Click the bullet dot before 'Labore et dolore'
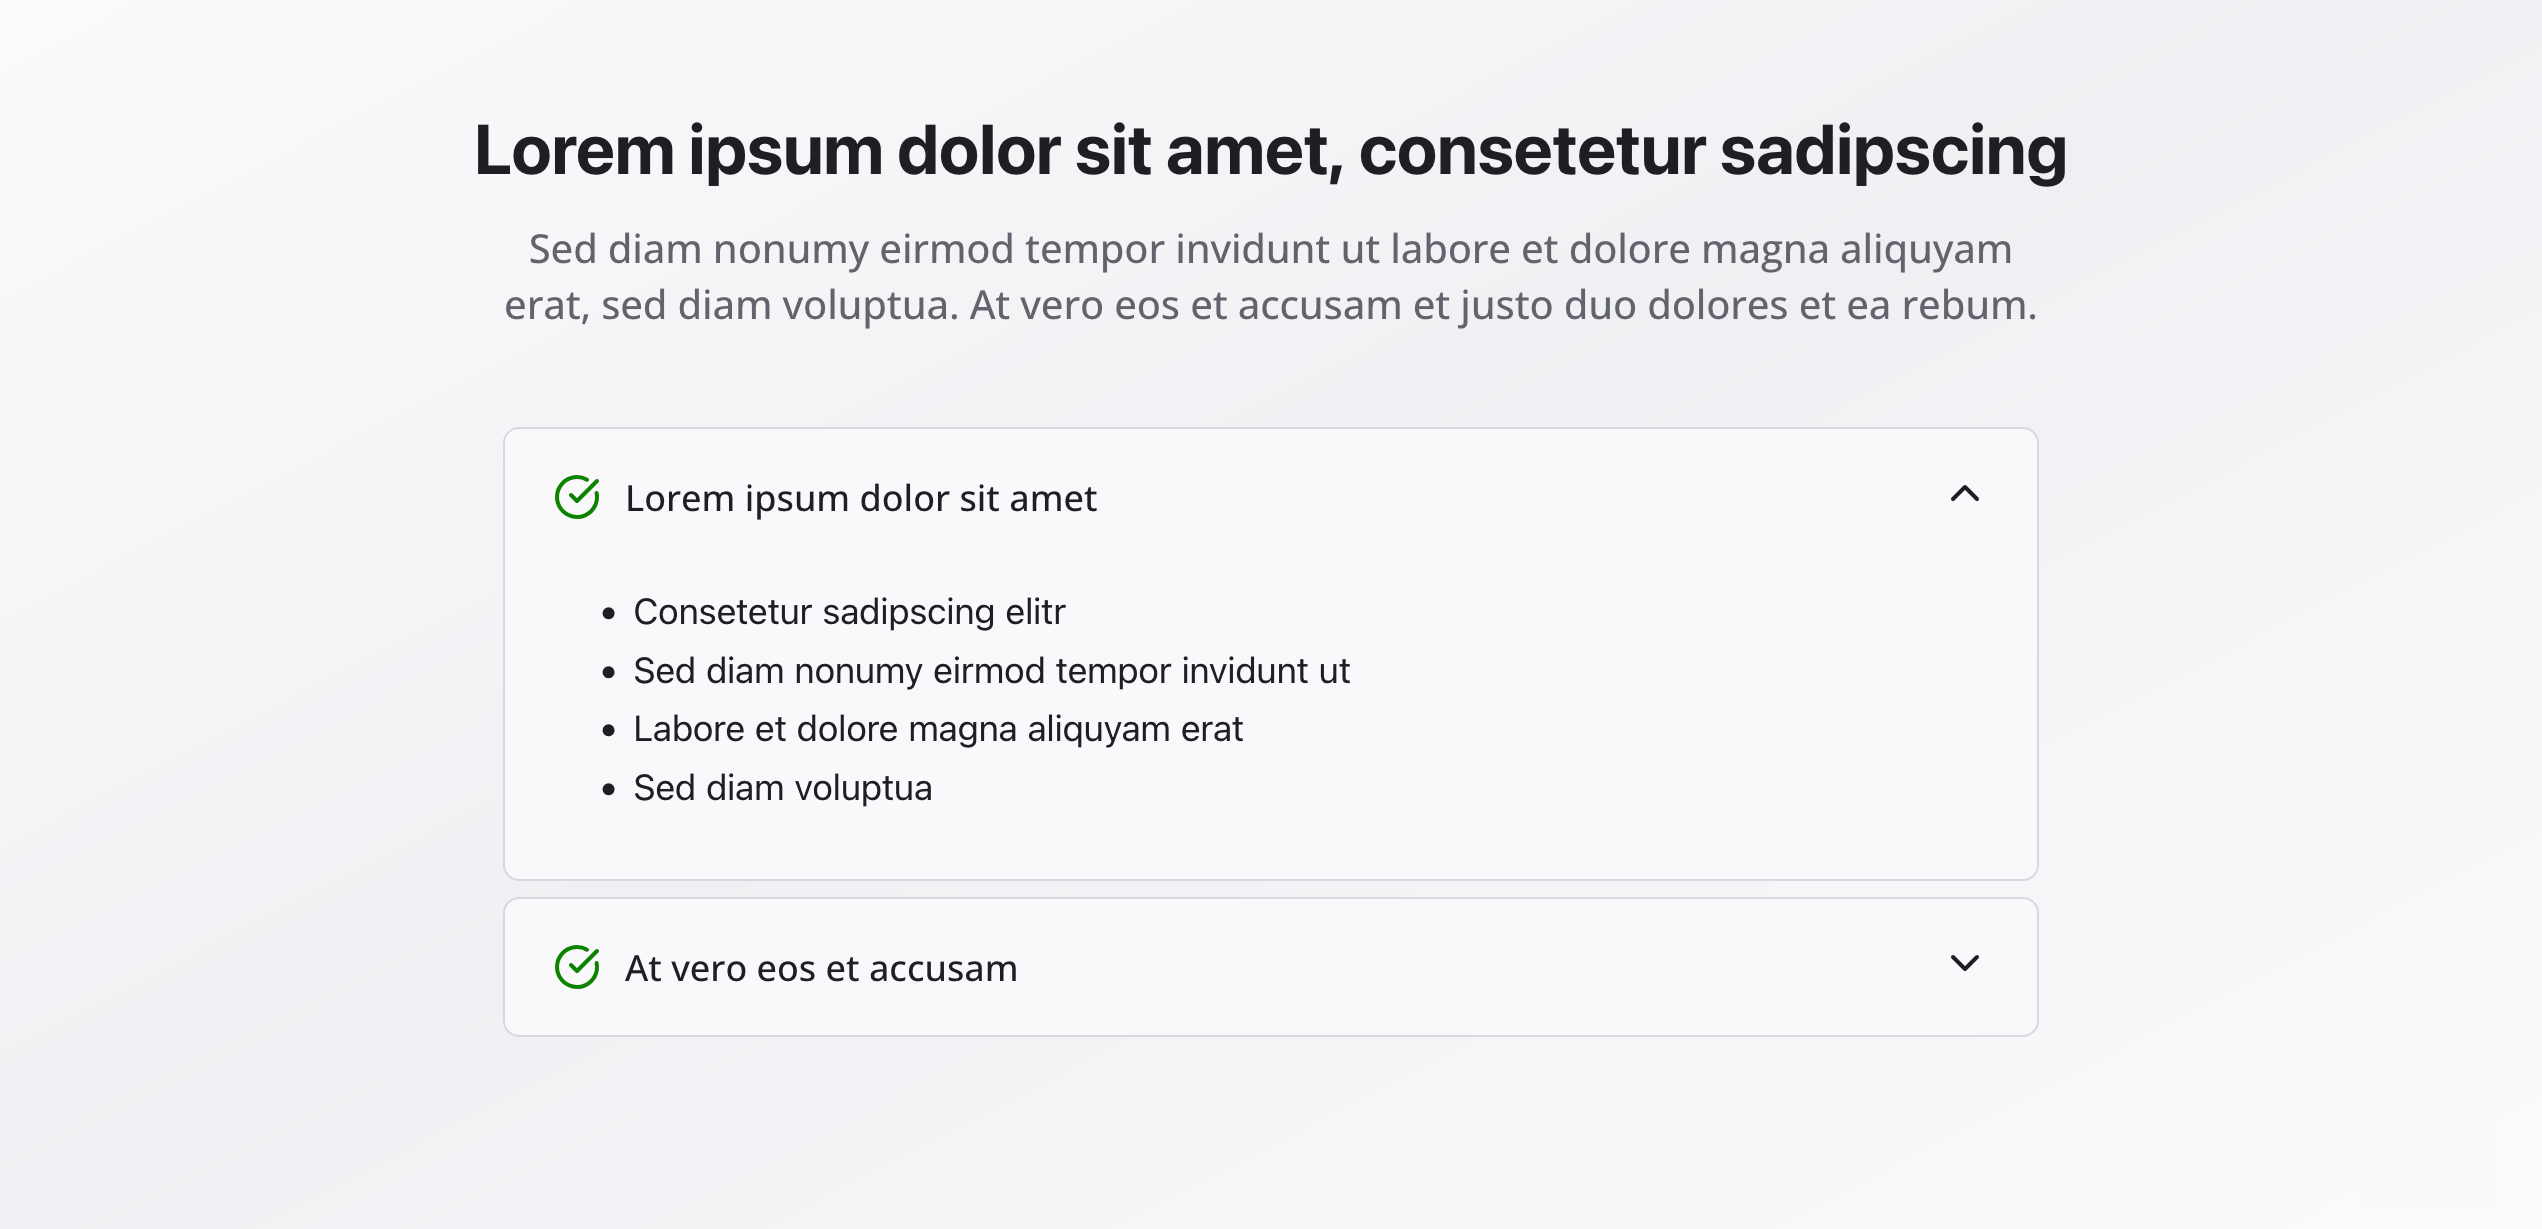This screenshot has height=1229, width=2542. (x=608, y=731)
